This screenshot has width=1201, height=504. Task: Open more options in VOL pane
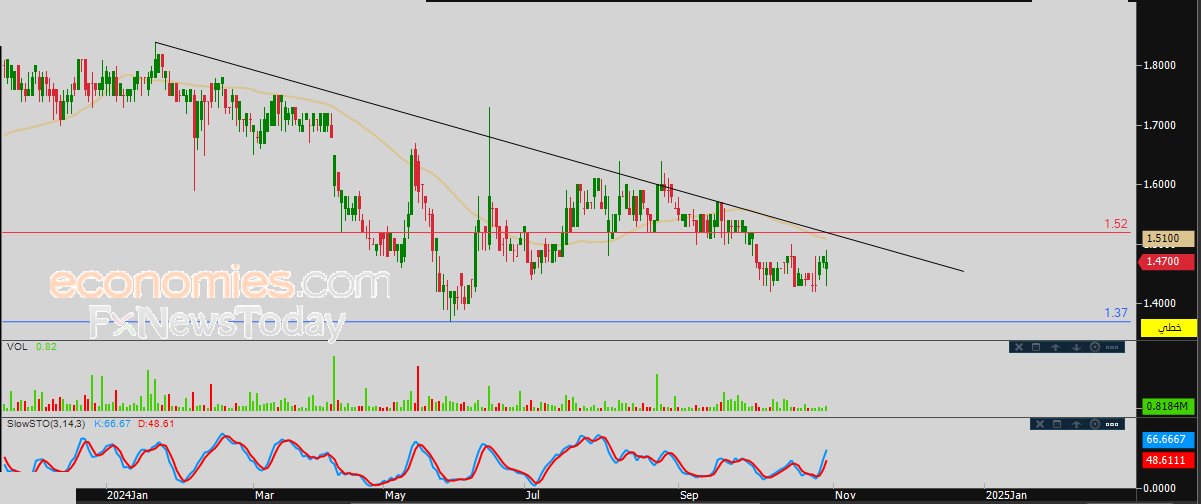pyautogui.click(x=1112, y=347)
